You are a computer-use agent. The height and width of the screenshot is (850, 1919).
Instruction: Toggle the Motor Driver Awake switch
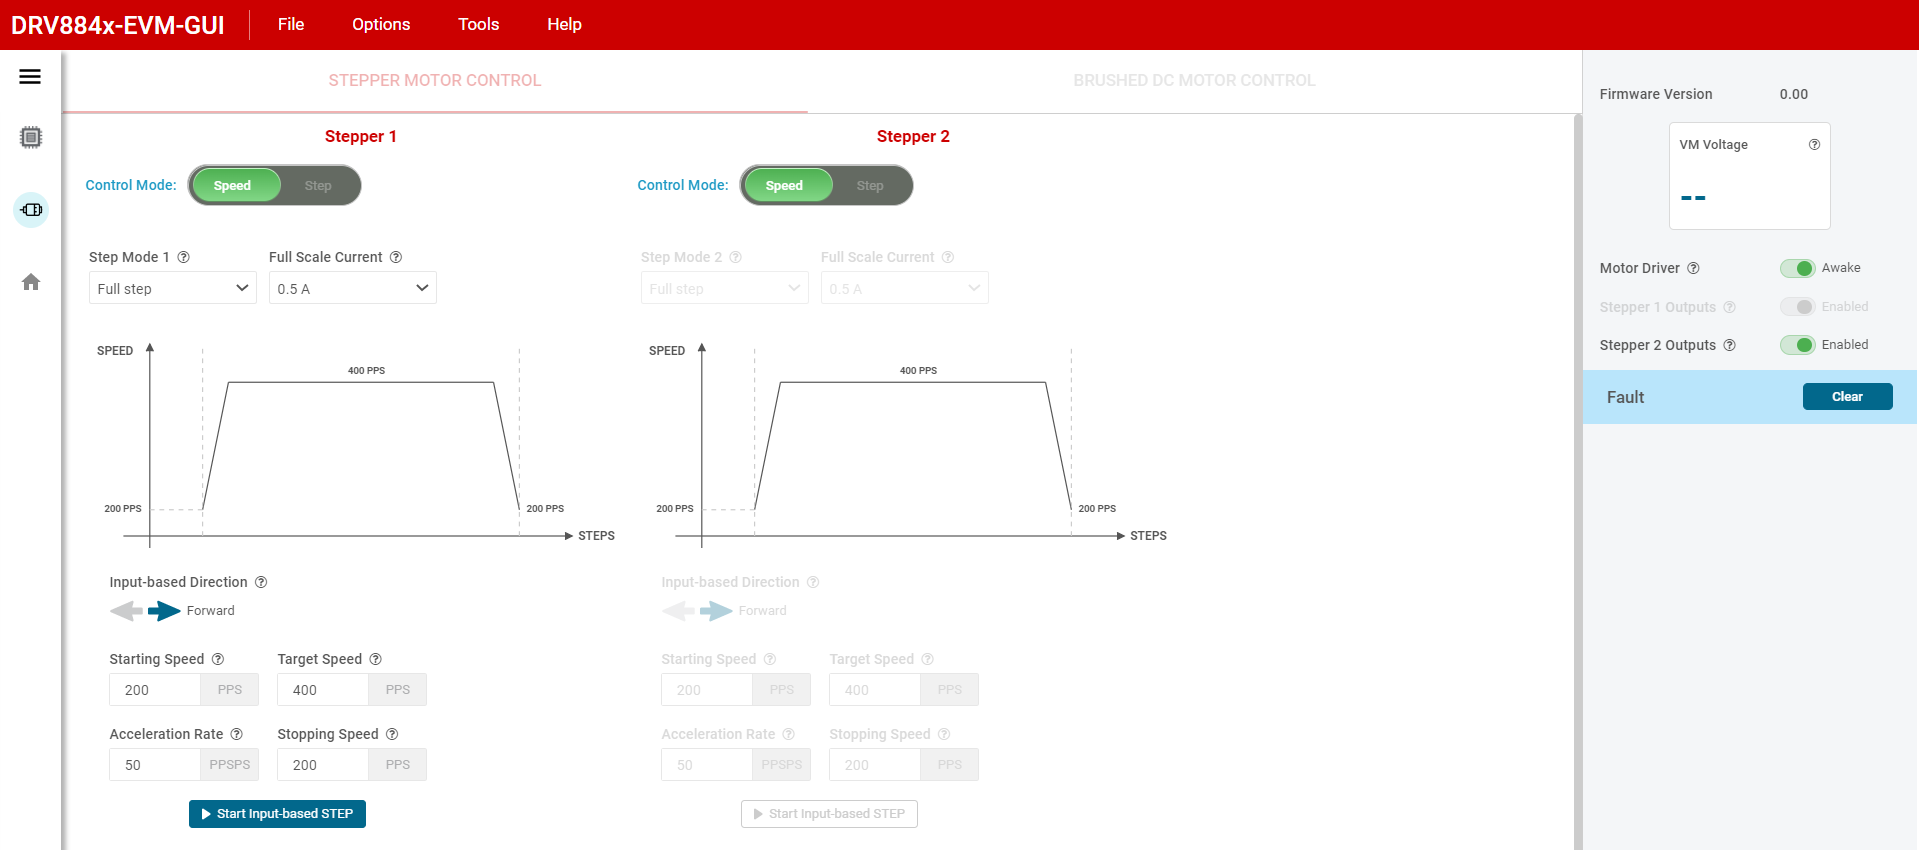[x=1797, y=268]
